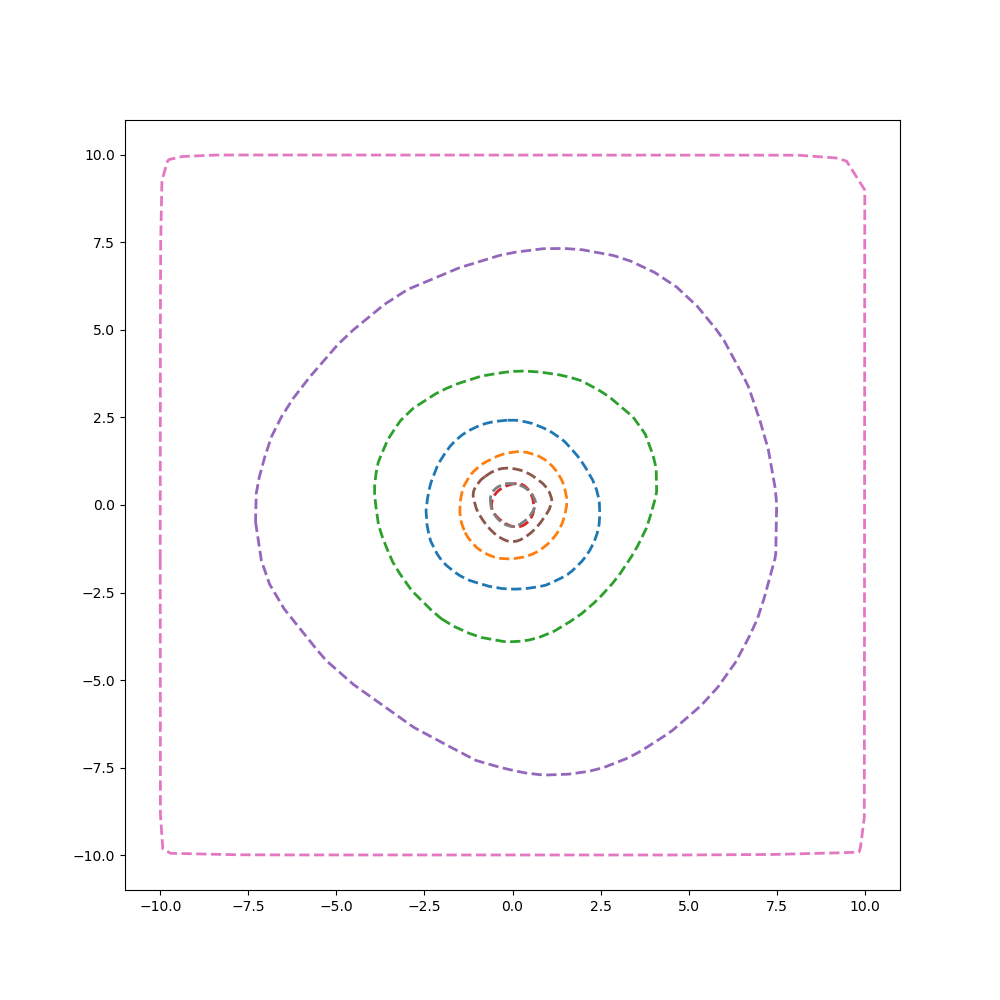Click the x-axis tick label 5.0
Image resolution: width=1000 pixels, height=1000 pixels.
(x=689, y=906)
